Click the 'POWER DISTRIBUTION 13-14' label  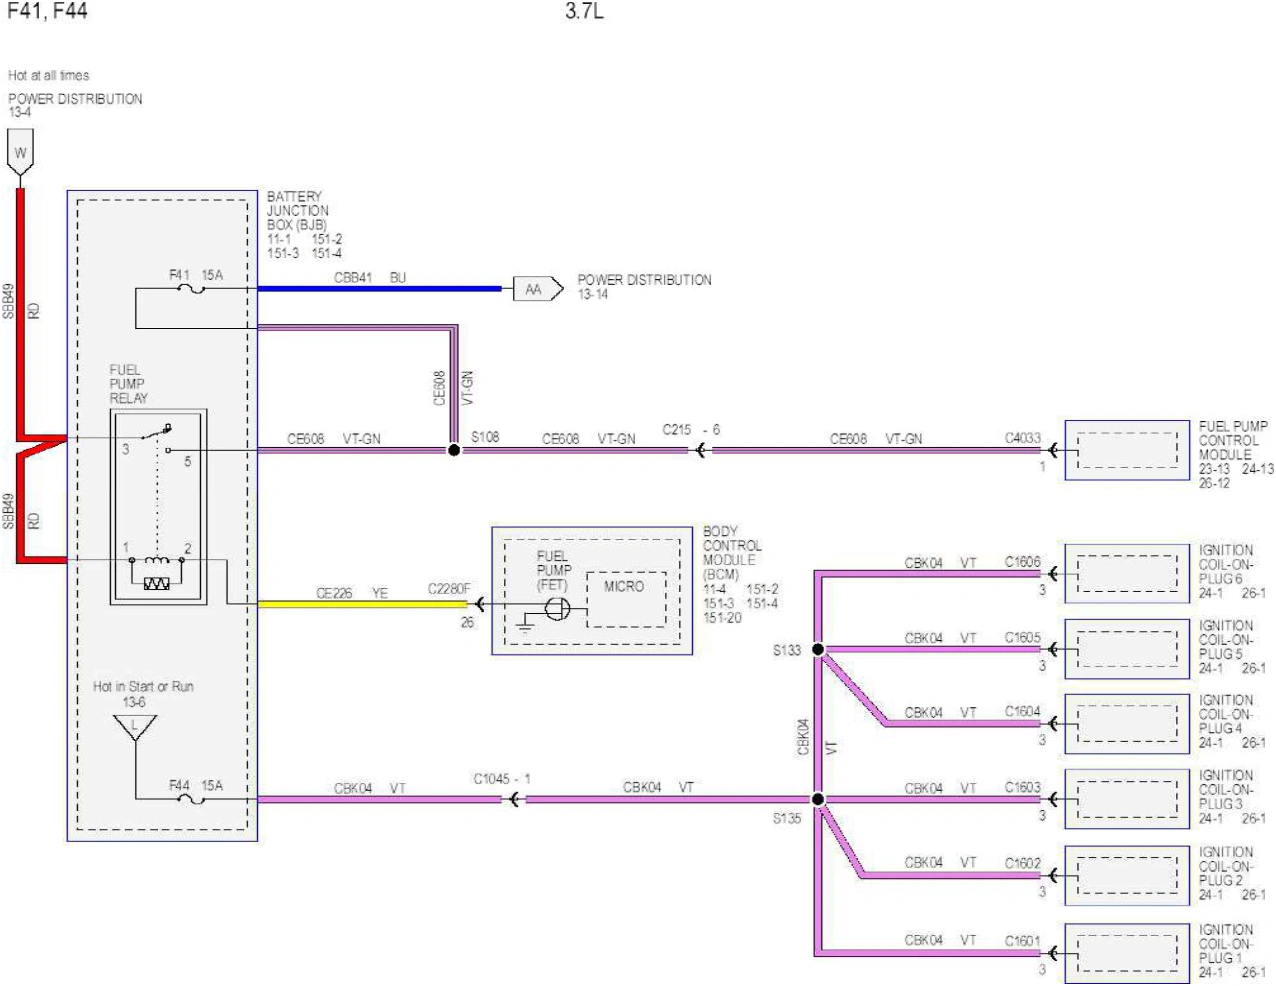click(x=645, y=287)
